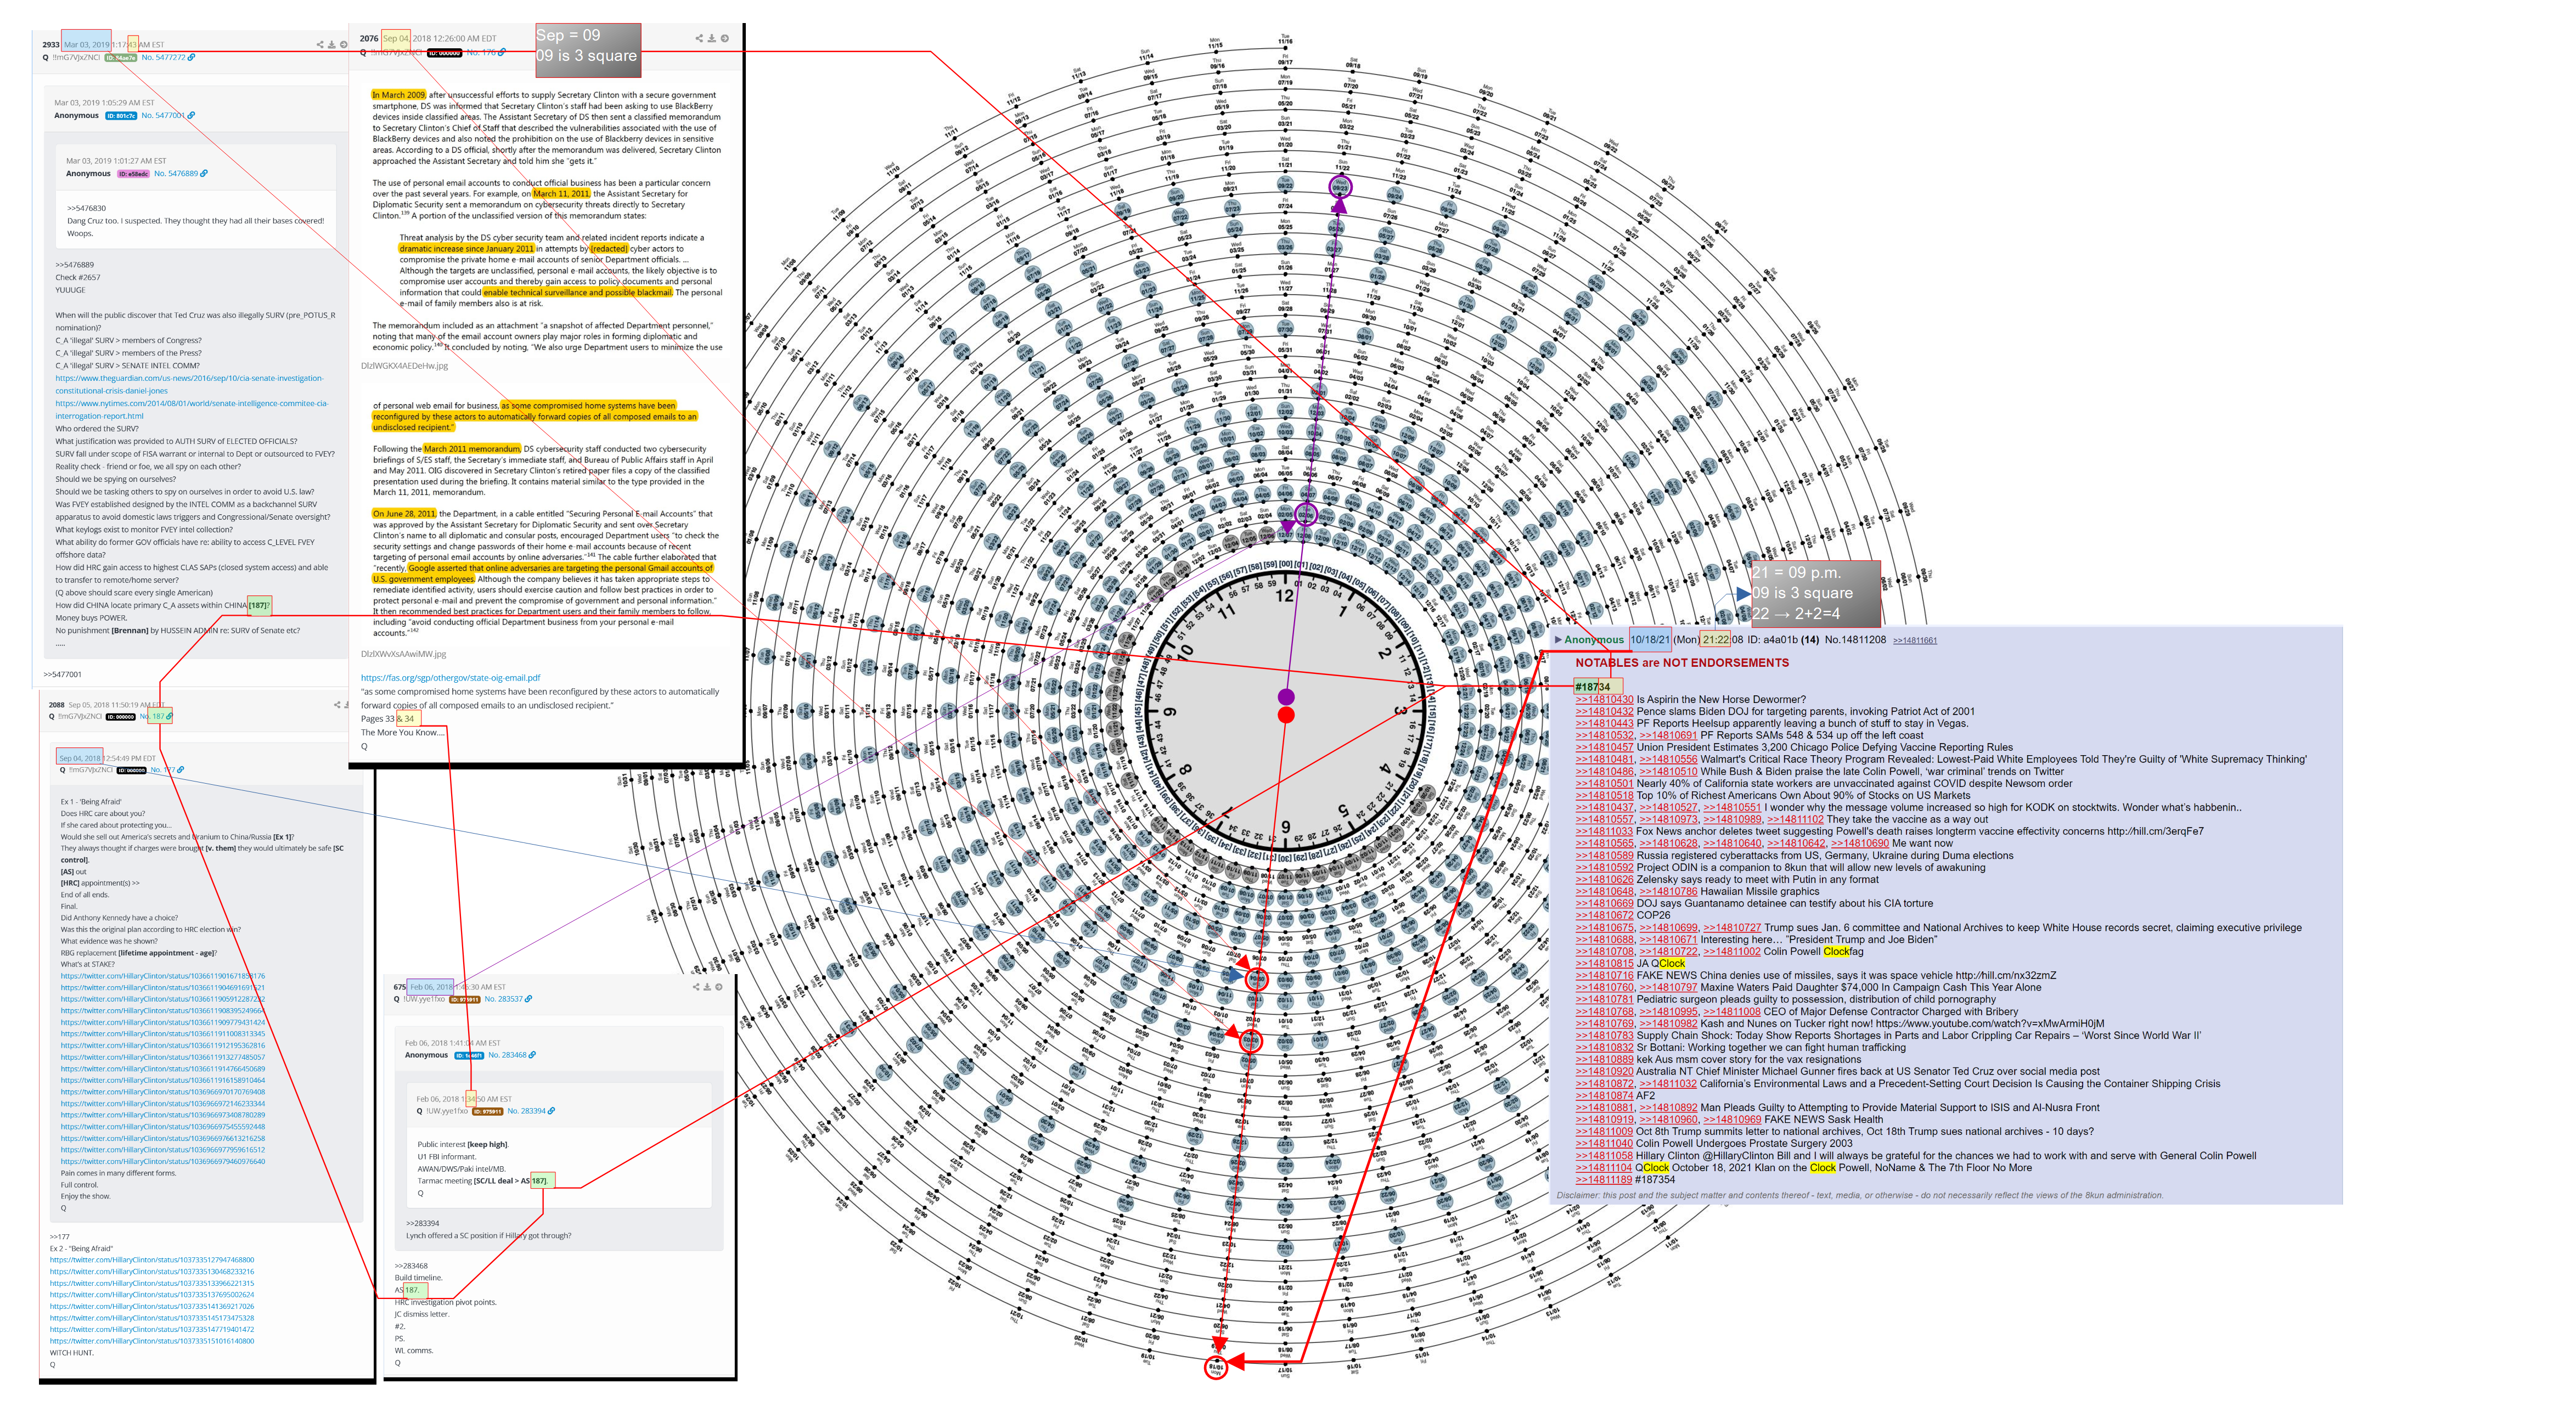Click the chain icon beside No. 5476889
Screen dimensions: 2576x1417
[205, 173]
